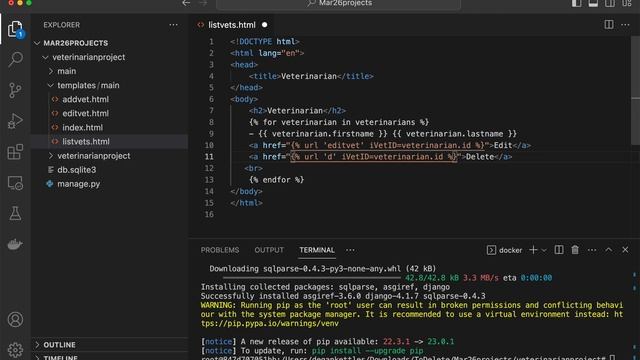Go back in navigation history
The width and height of the screenshot is (640, 360).
(x=186, y=3)
